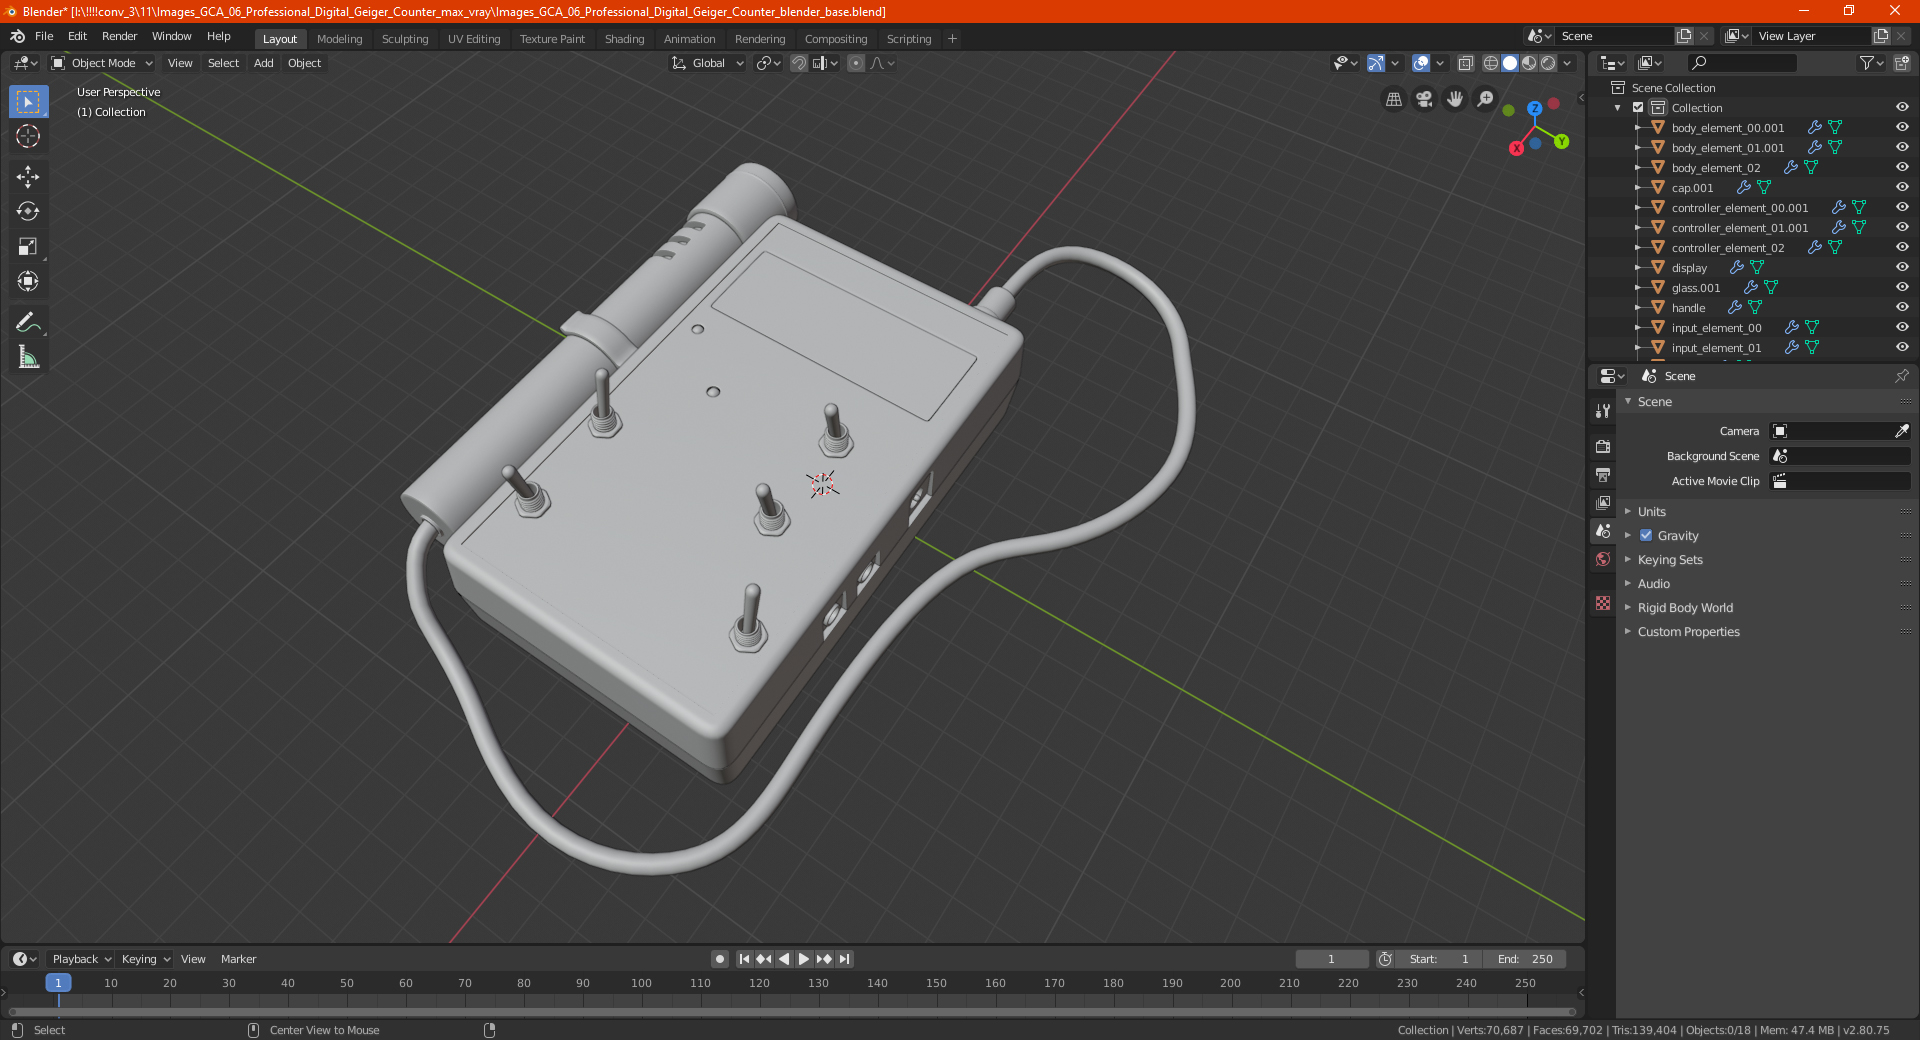Open the Active Tool properties tab
1920x1040 pixels.
[x=1603, y=410]
